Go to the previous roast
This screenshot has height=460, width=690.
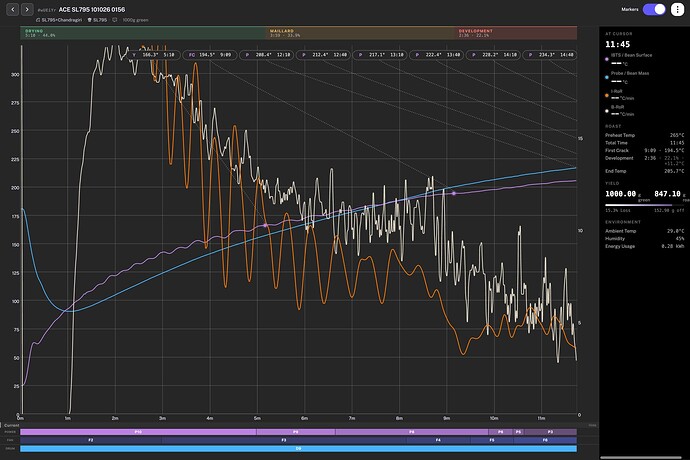pyautogui.click(x=12, y=9)
